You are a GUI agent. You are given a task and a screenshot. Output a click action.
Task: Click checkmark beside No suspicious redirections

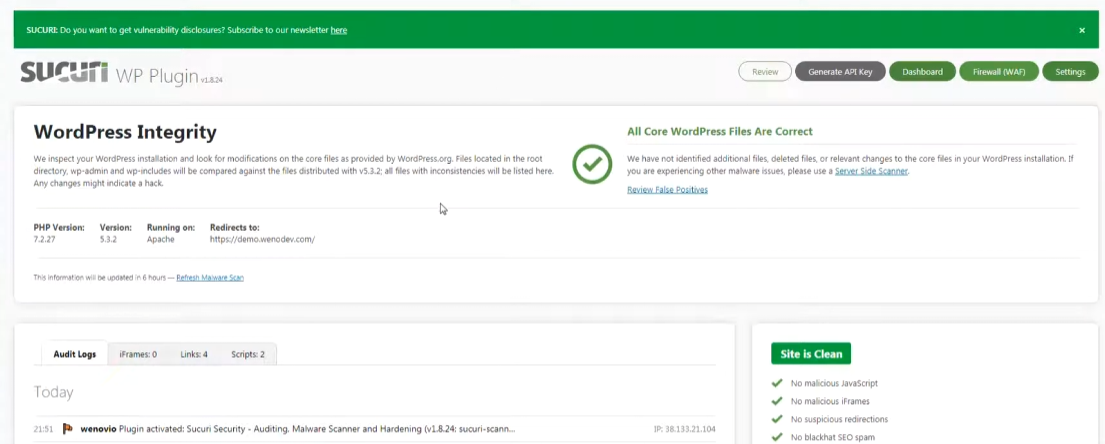tap(777, 419)
